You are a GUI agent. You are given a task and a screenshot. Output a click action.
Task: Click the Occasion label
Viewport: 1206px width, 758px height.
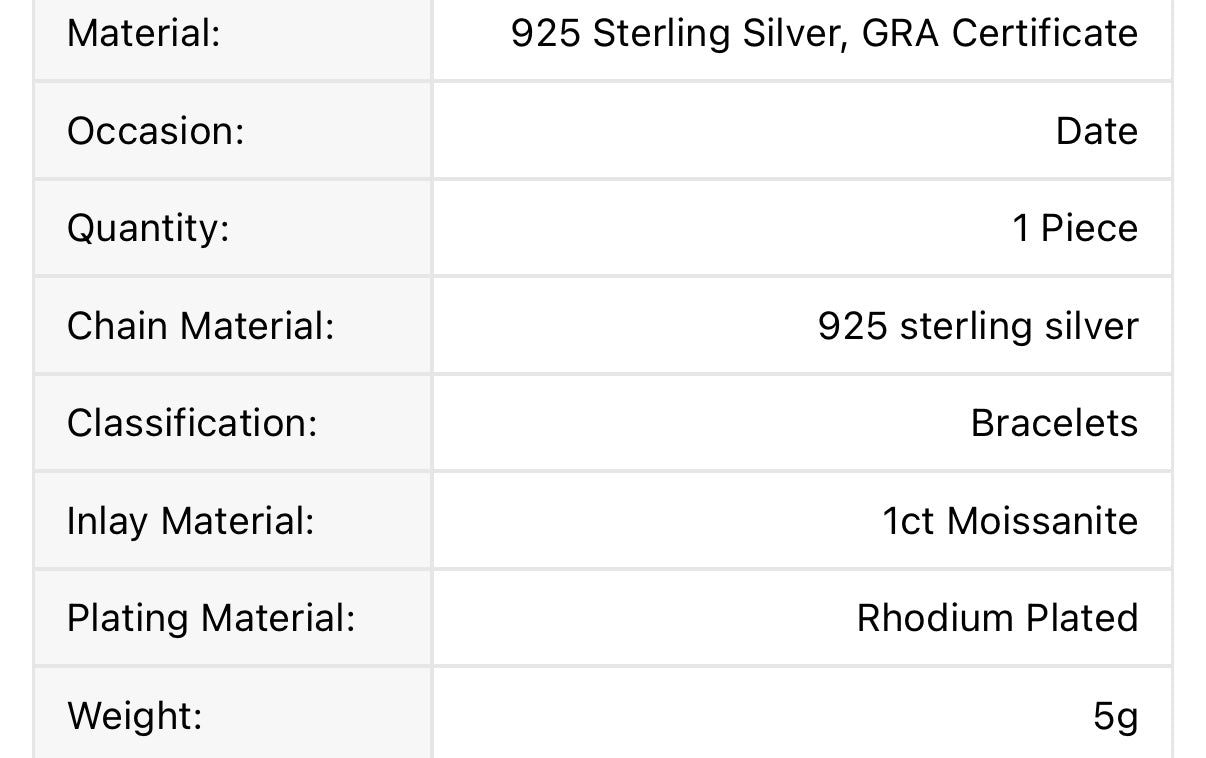pyautogui.click(x=155, y=131)
